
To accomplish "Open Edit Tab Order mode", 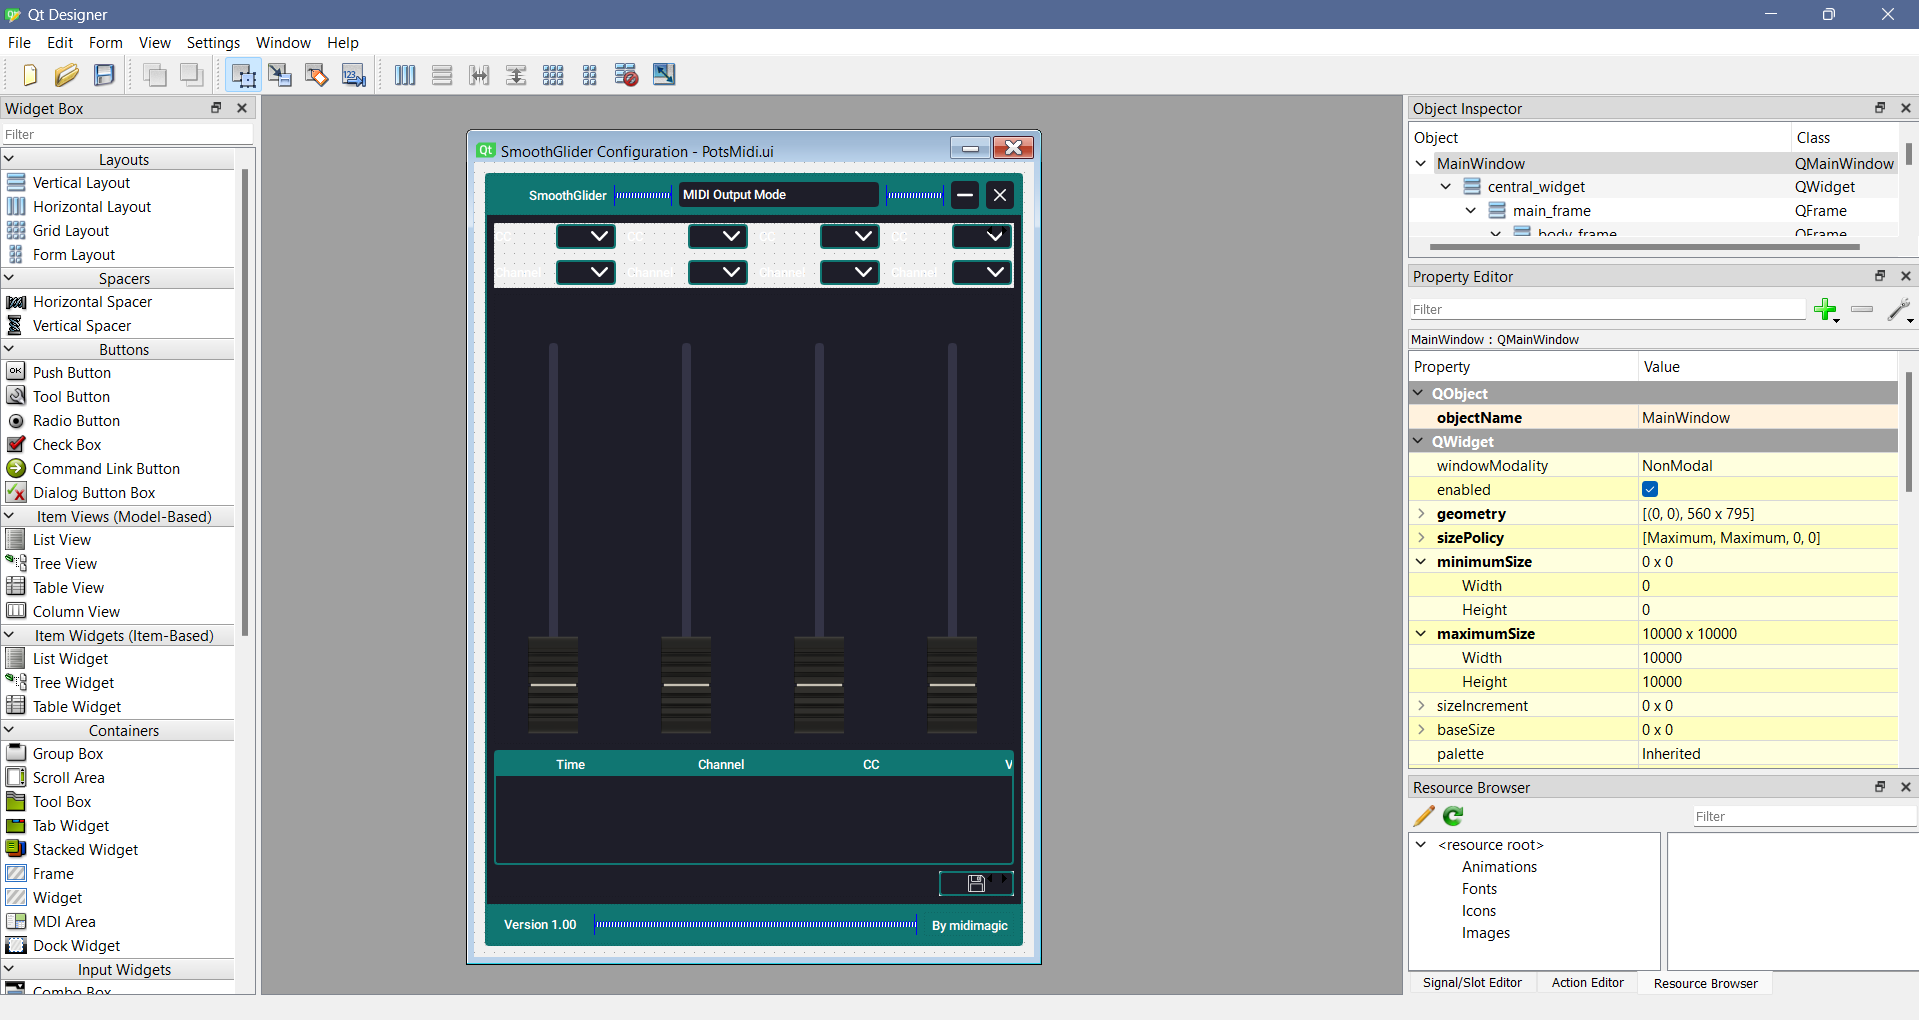I will click(x=353, y=75).
